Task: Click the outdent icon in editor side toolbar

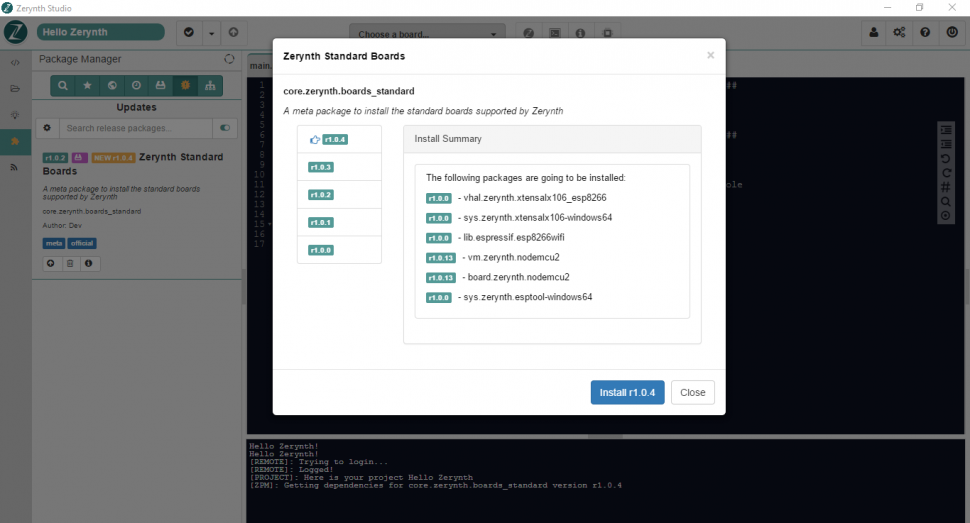Action: pos(946,144)
